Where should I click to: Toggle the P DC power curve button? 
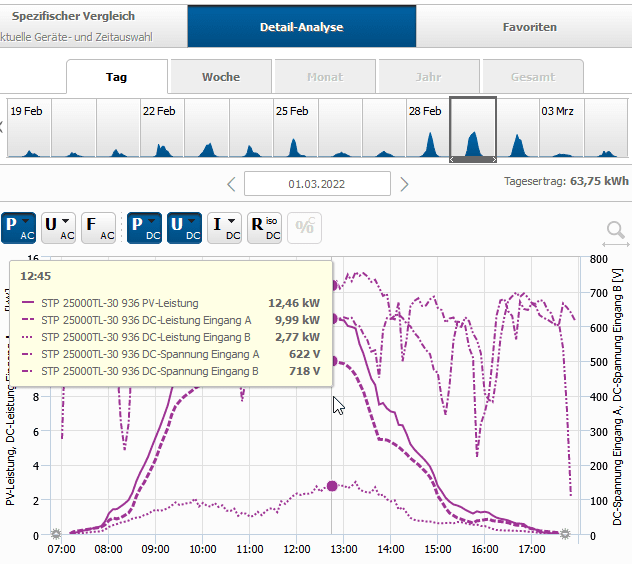144,228
